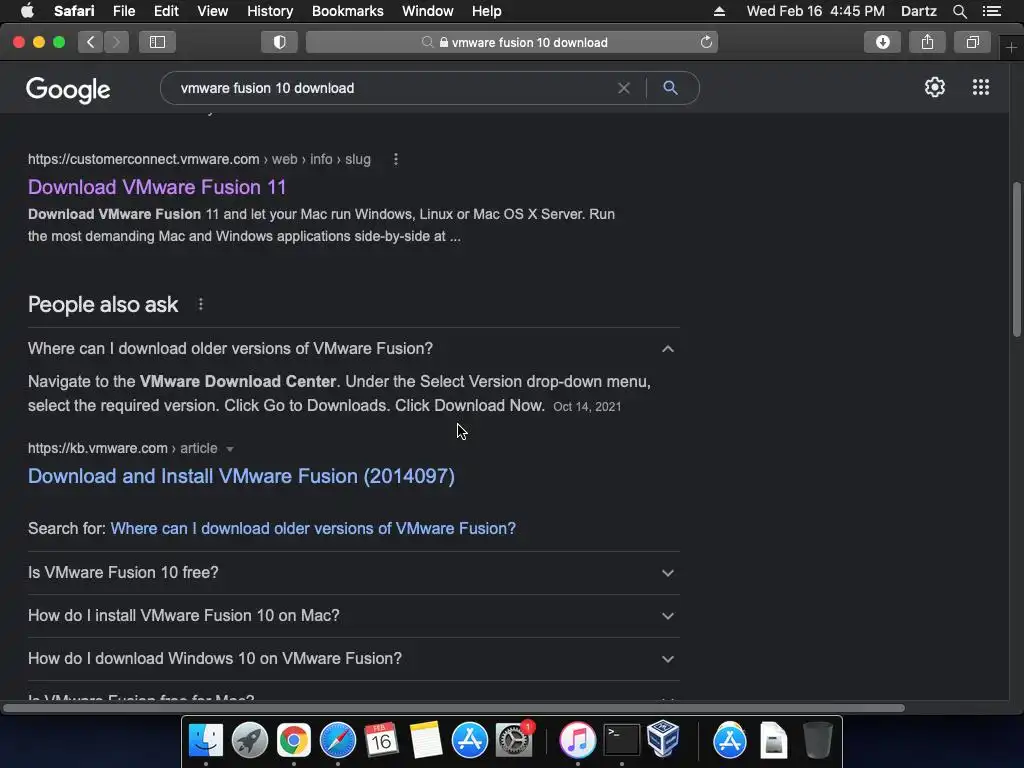Viewport: 1024px width, 768px height.
Task: Click the Dartz user name in menu bar
Action: (918, 11)
